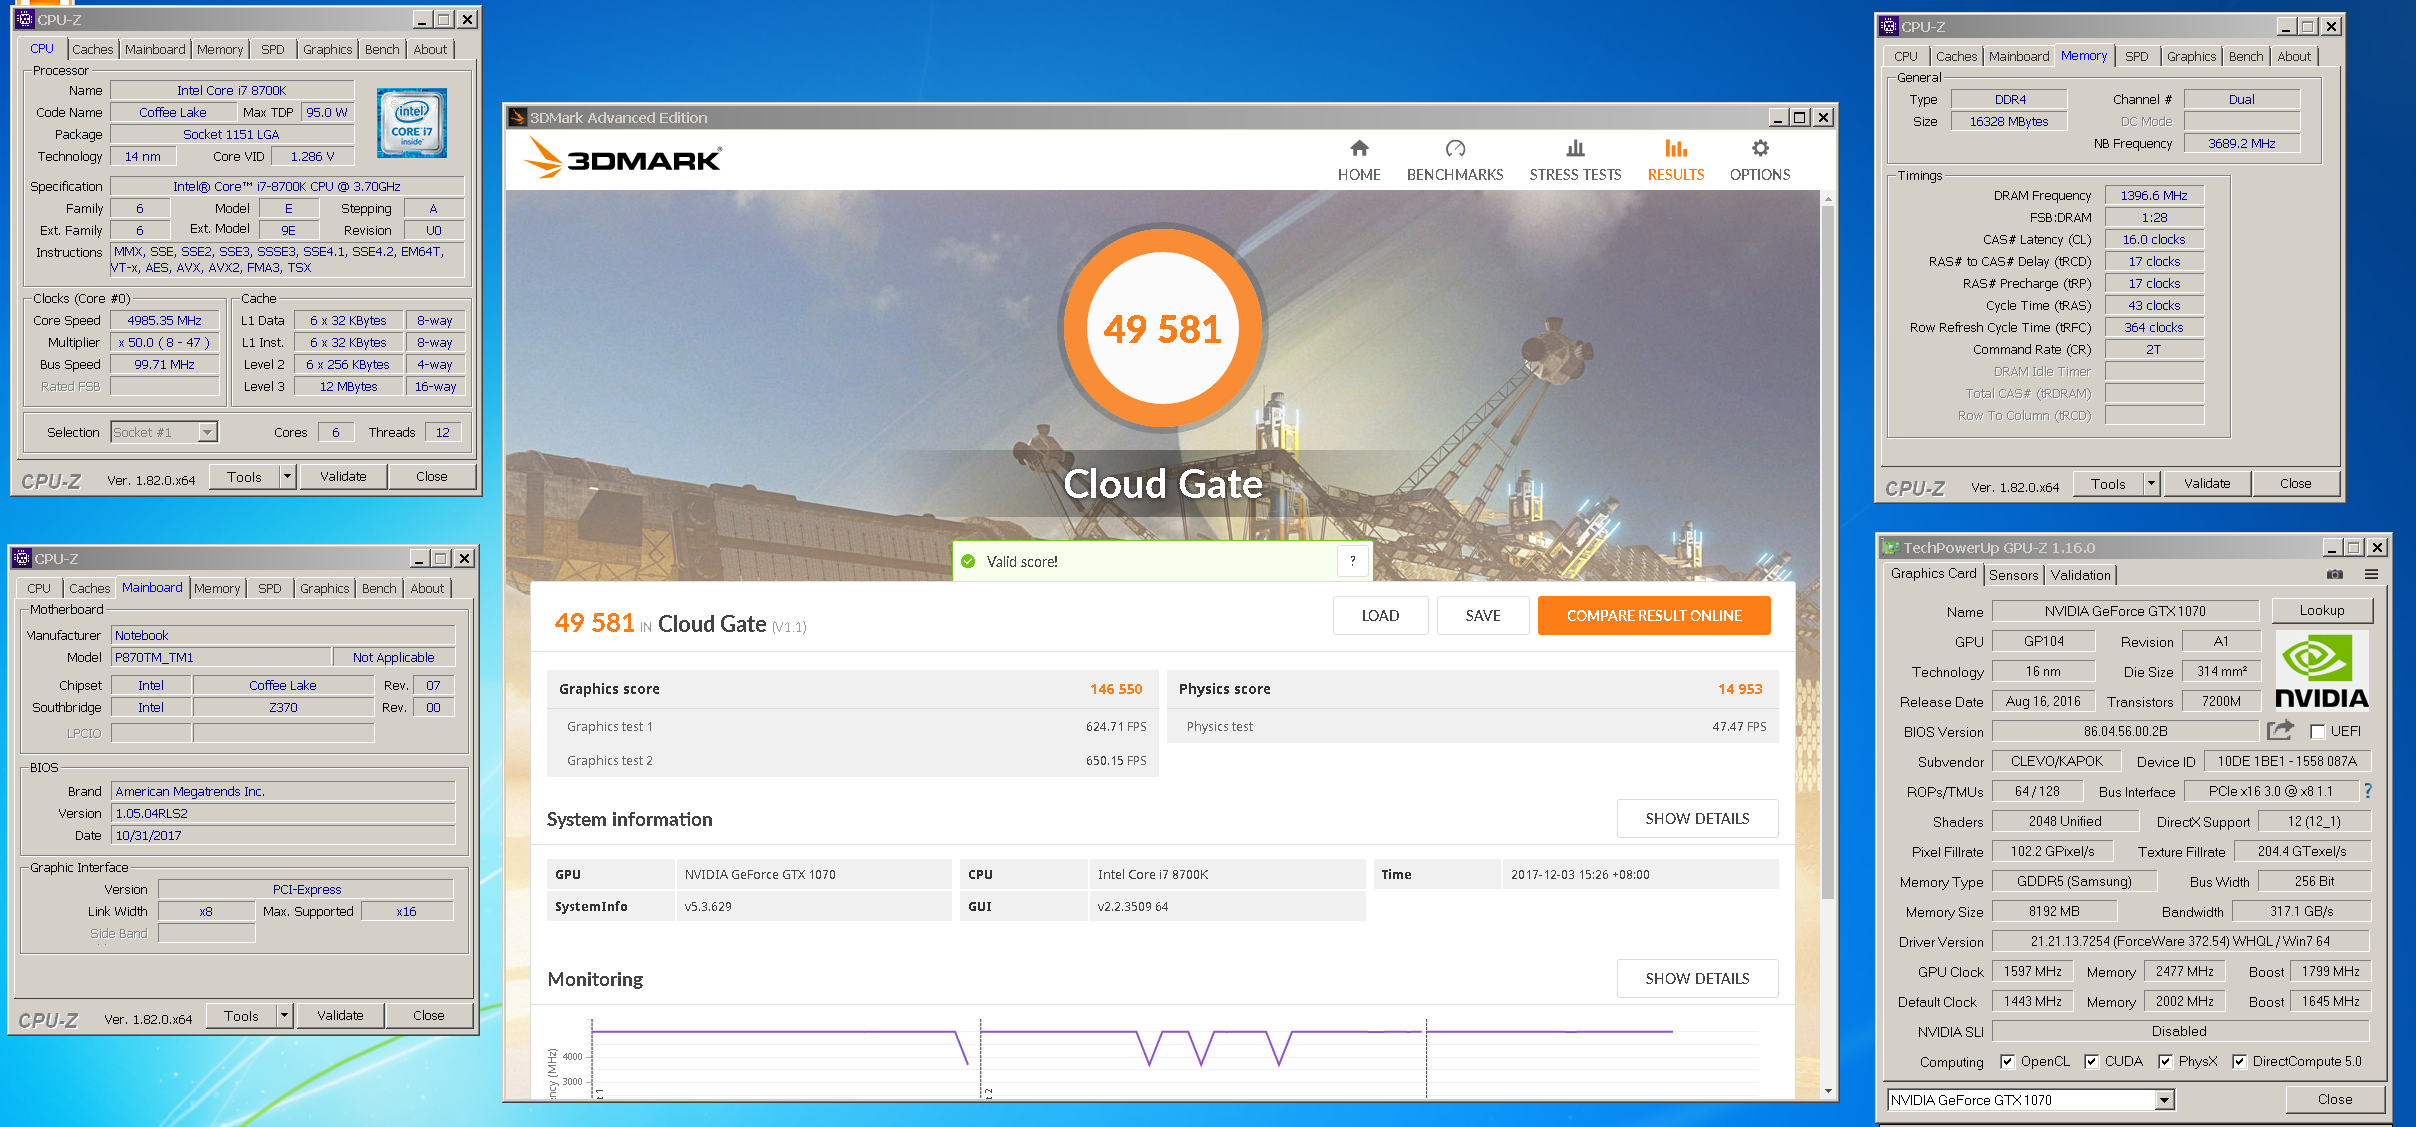
Task: Take a GPU-Z screenshot with camera icon
Action: (x=2335, y=574)
